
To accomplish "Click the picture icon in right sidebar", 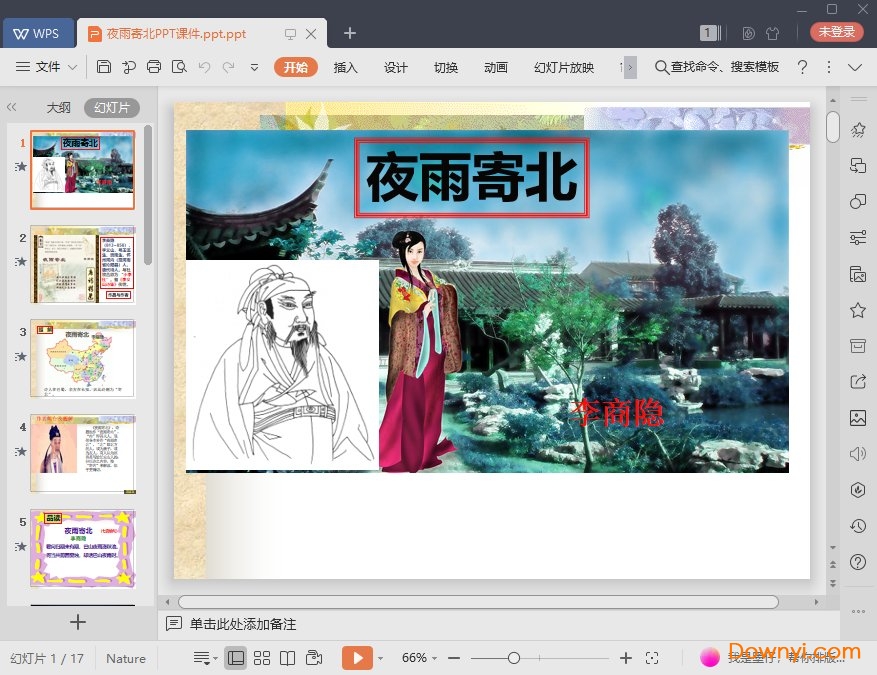I will (x=857, y=418).
